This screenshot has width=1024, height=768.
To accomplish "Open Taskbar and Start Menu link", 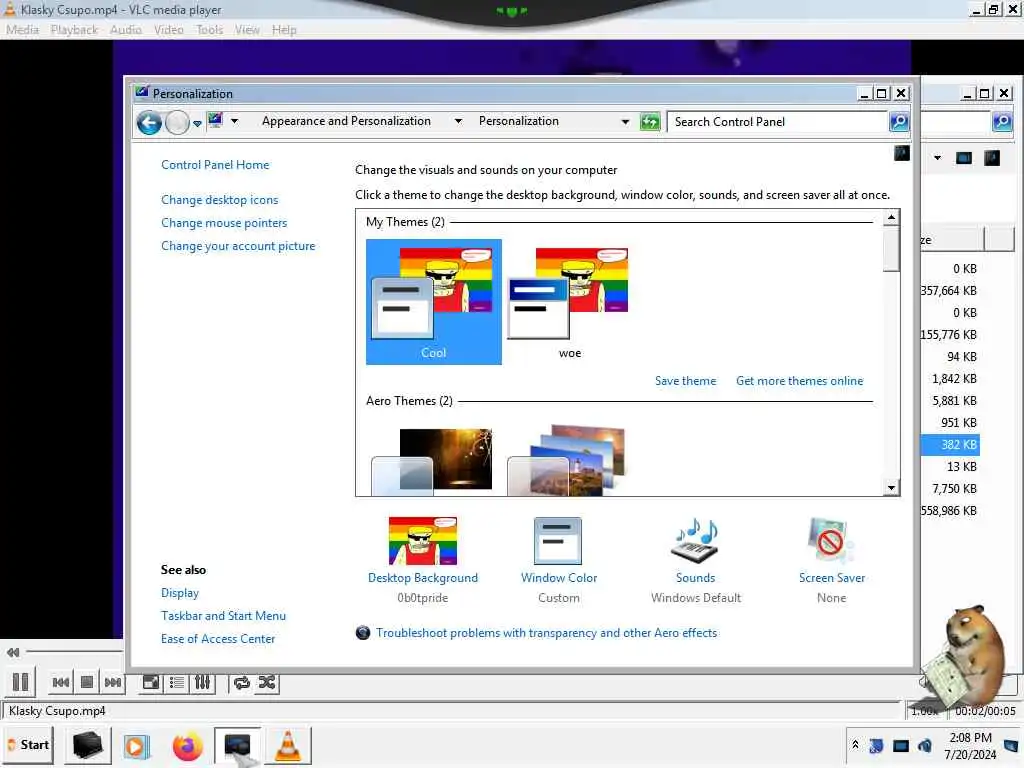I will [x=223, y=616].
